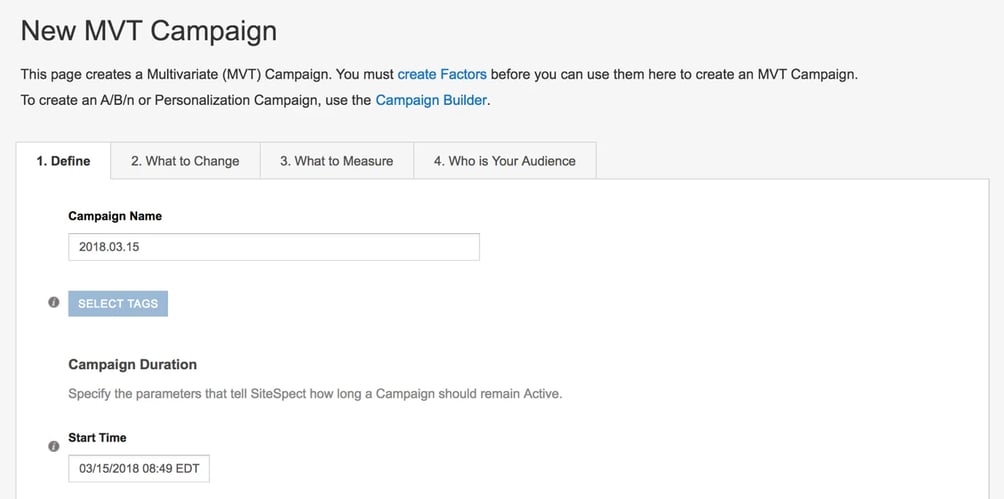Click the info icon beside Start Time
This screenshot has width=1004, height=499.
coord(54,446)
